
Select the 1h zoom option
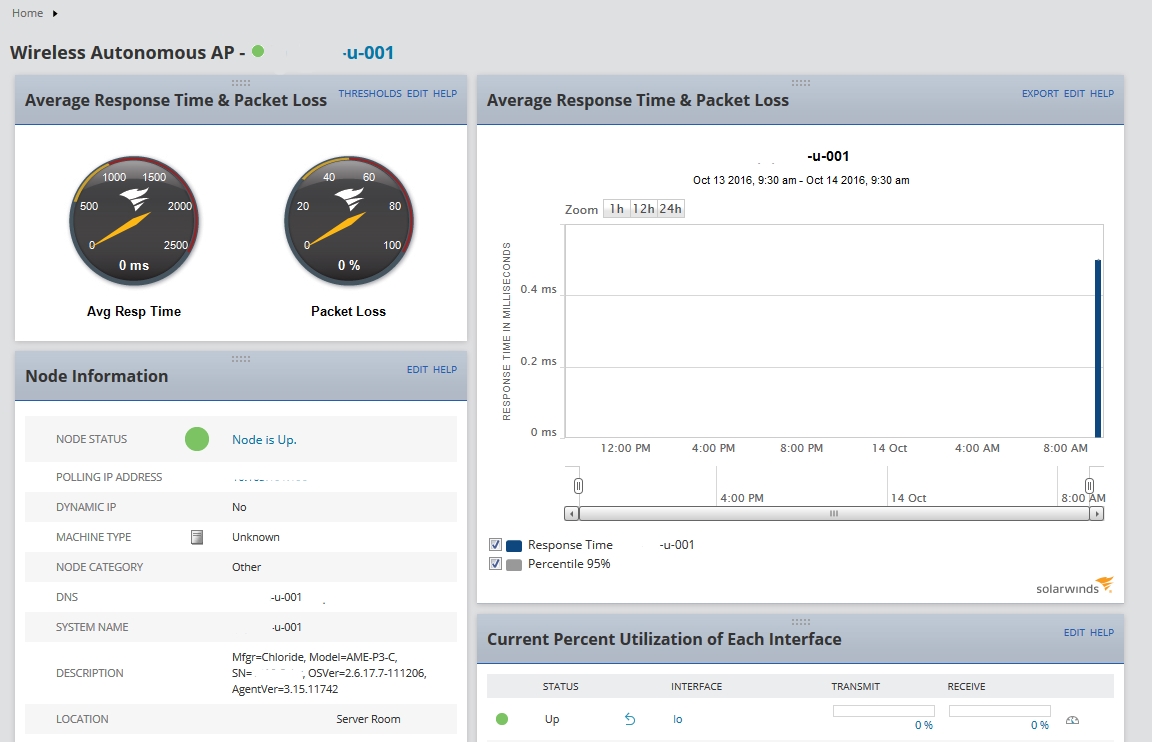tap(616, 209)
